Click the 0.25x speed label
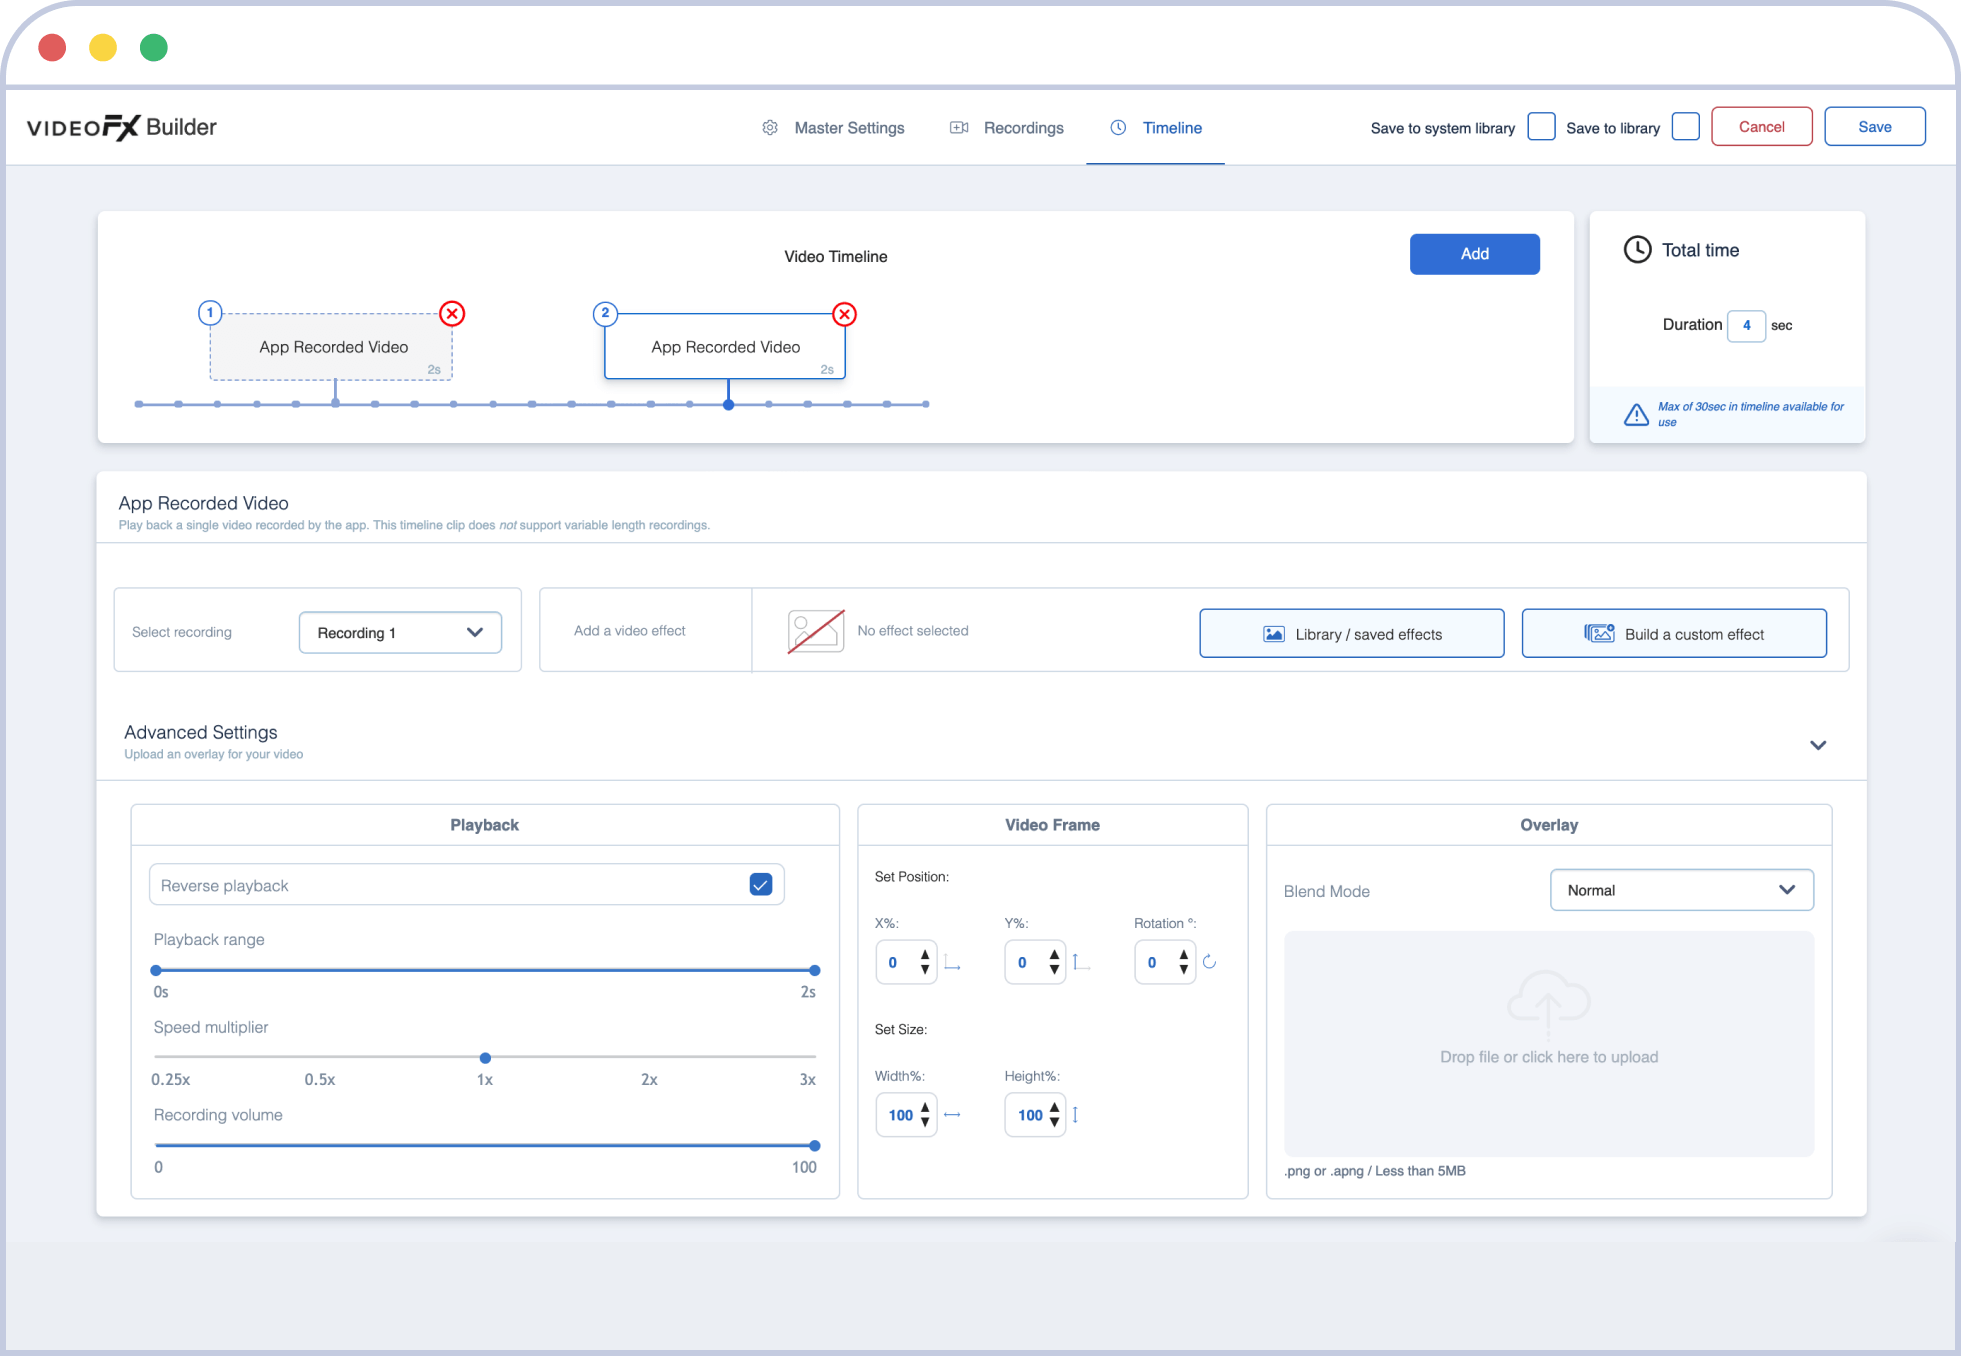 point(171,1080)
